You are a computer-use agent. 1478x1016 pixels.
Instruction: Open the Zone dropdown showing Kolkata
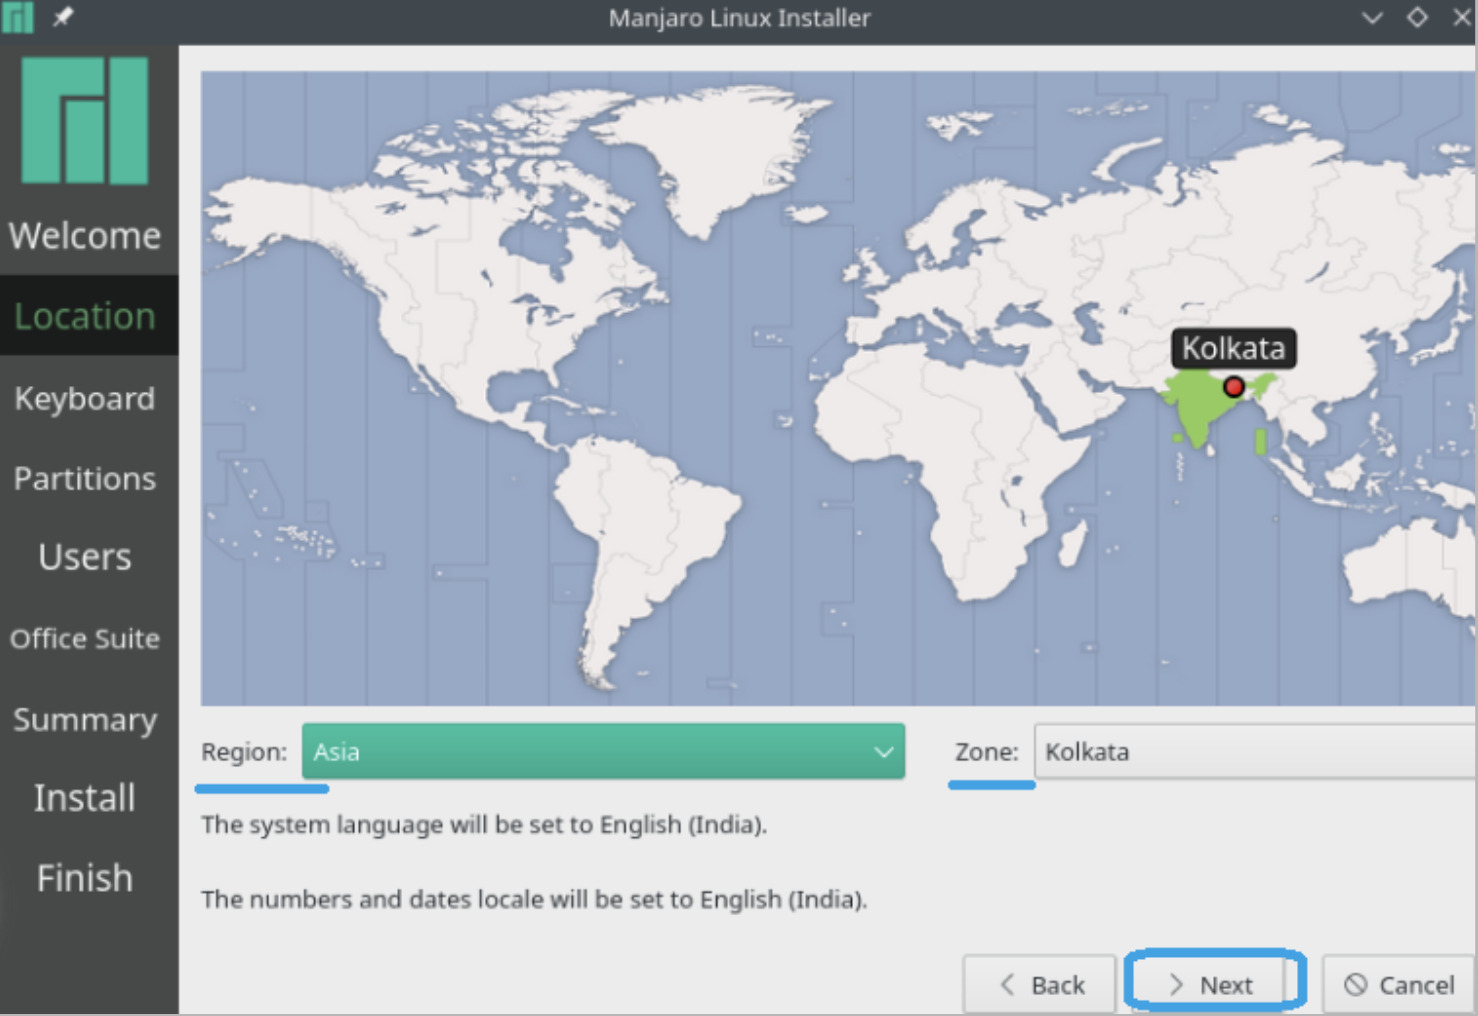(1254, 752)
